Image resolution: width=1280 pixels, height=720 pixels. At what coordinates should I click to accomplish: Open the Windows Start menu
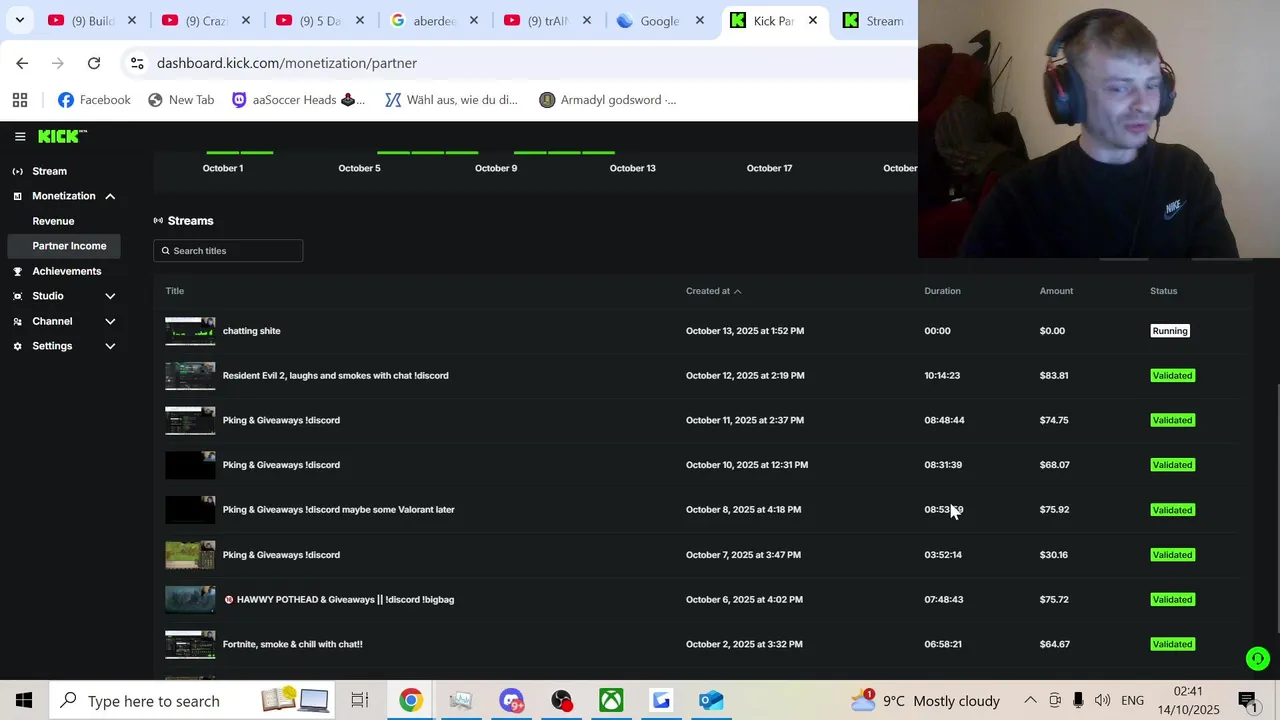click(23, 701)
